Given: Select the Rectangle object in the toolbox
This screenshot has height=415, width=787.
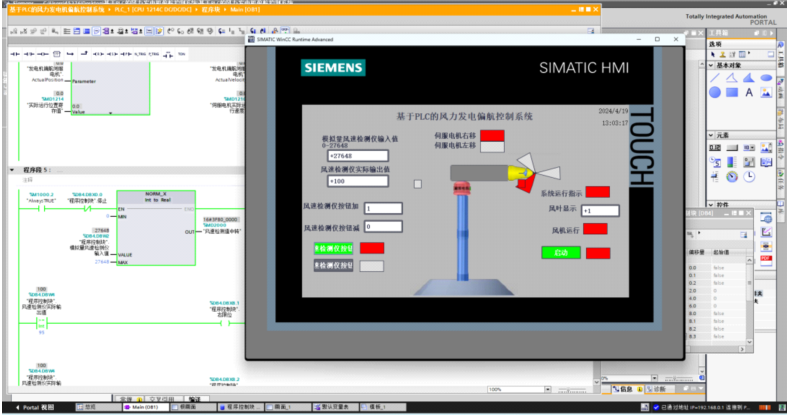Looking at the screenshot, I should point(732,92).
